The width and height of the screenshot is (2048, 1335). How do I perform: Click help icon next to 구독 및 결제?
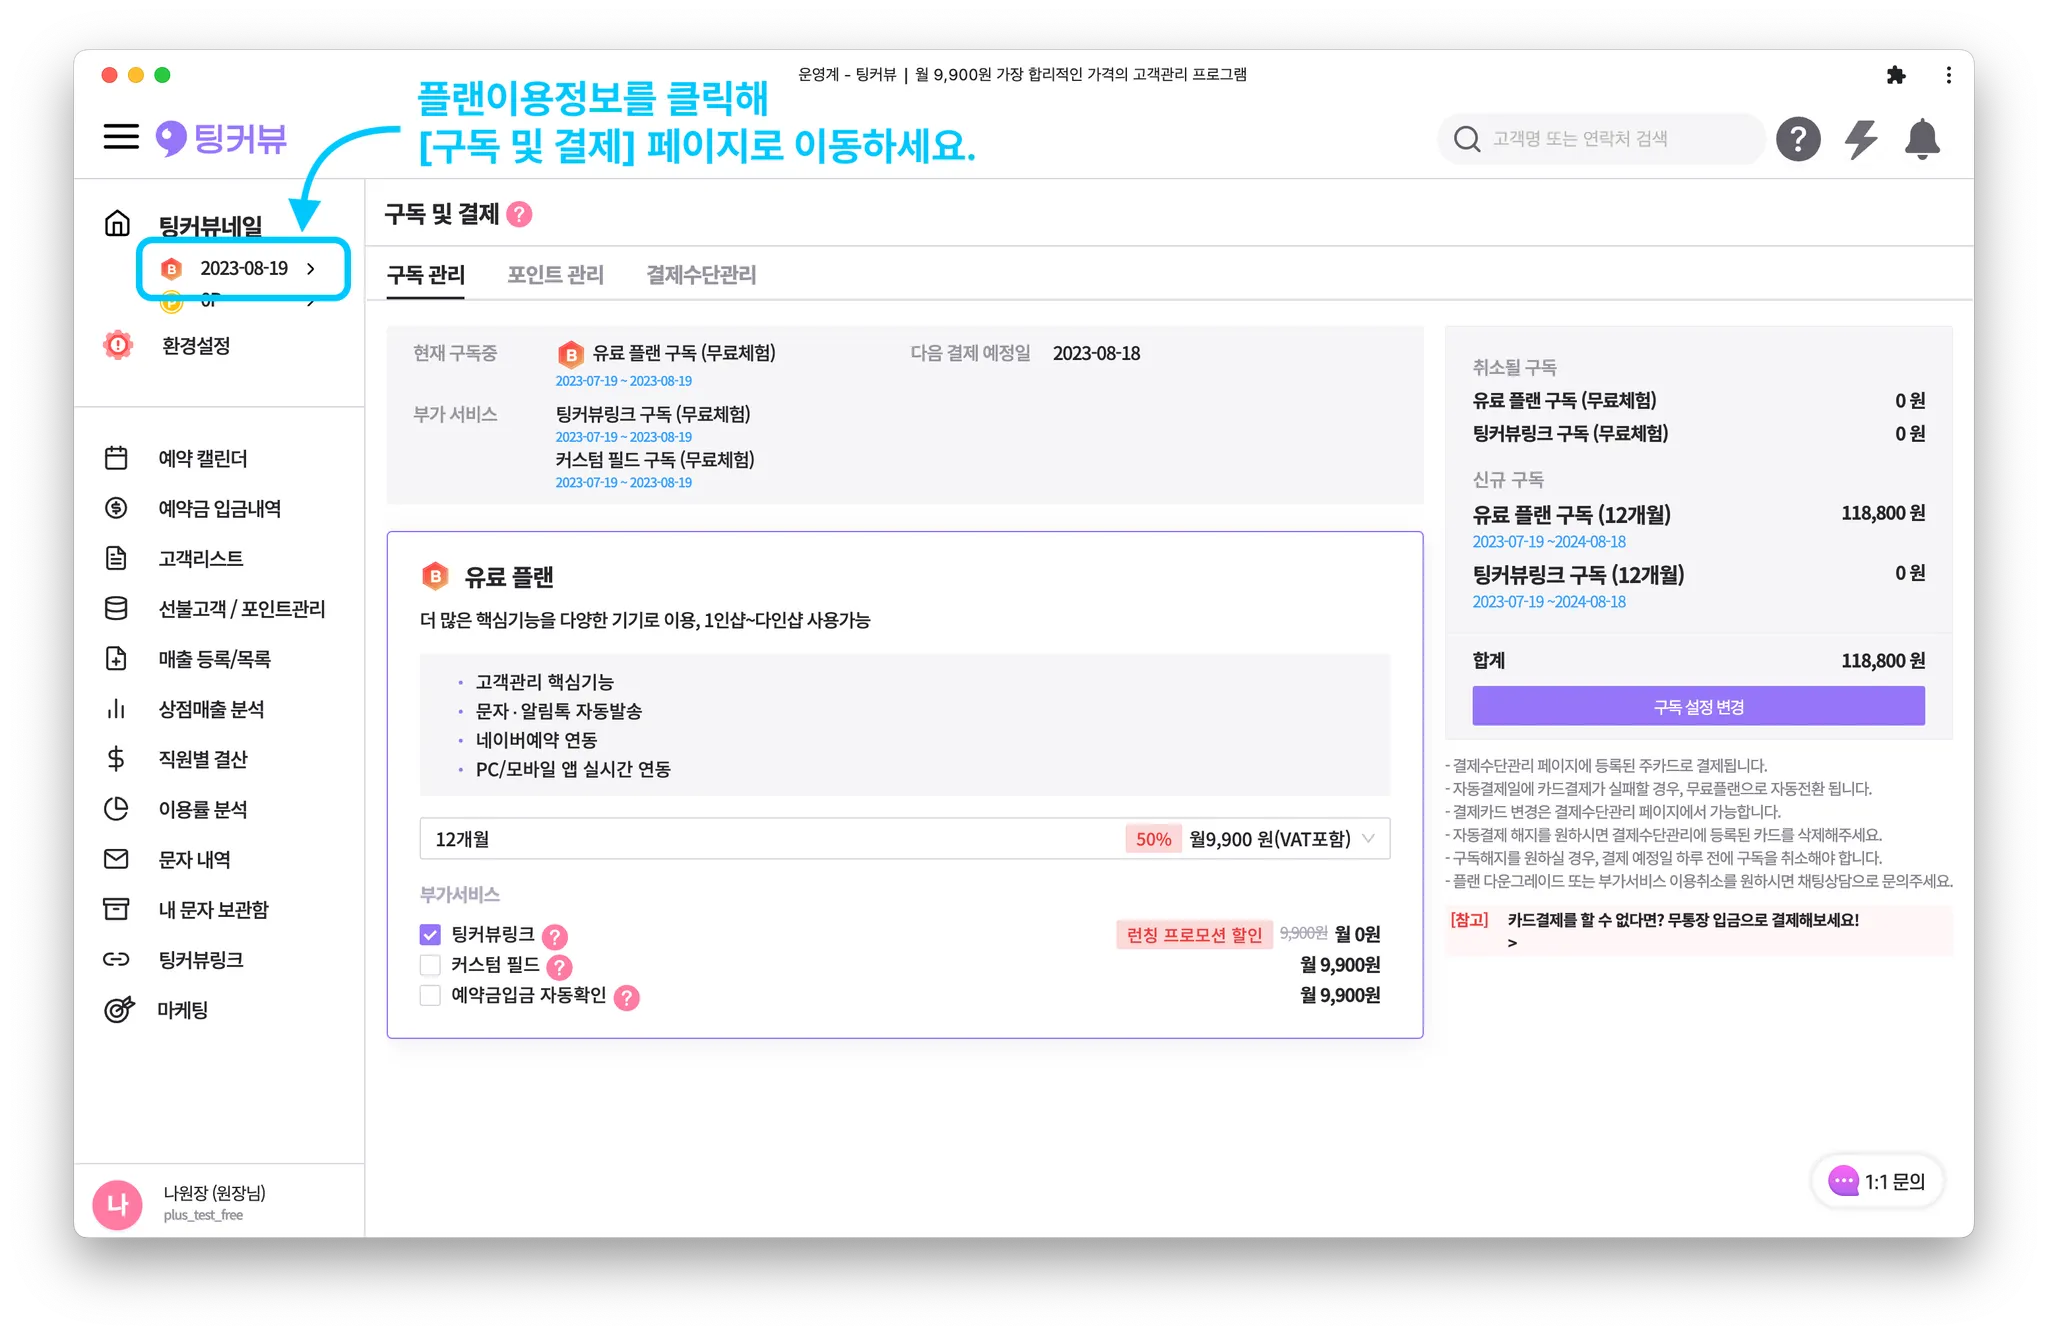(x=519, y=214)
